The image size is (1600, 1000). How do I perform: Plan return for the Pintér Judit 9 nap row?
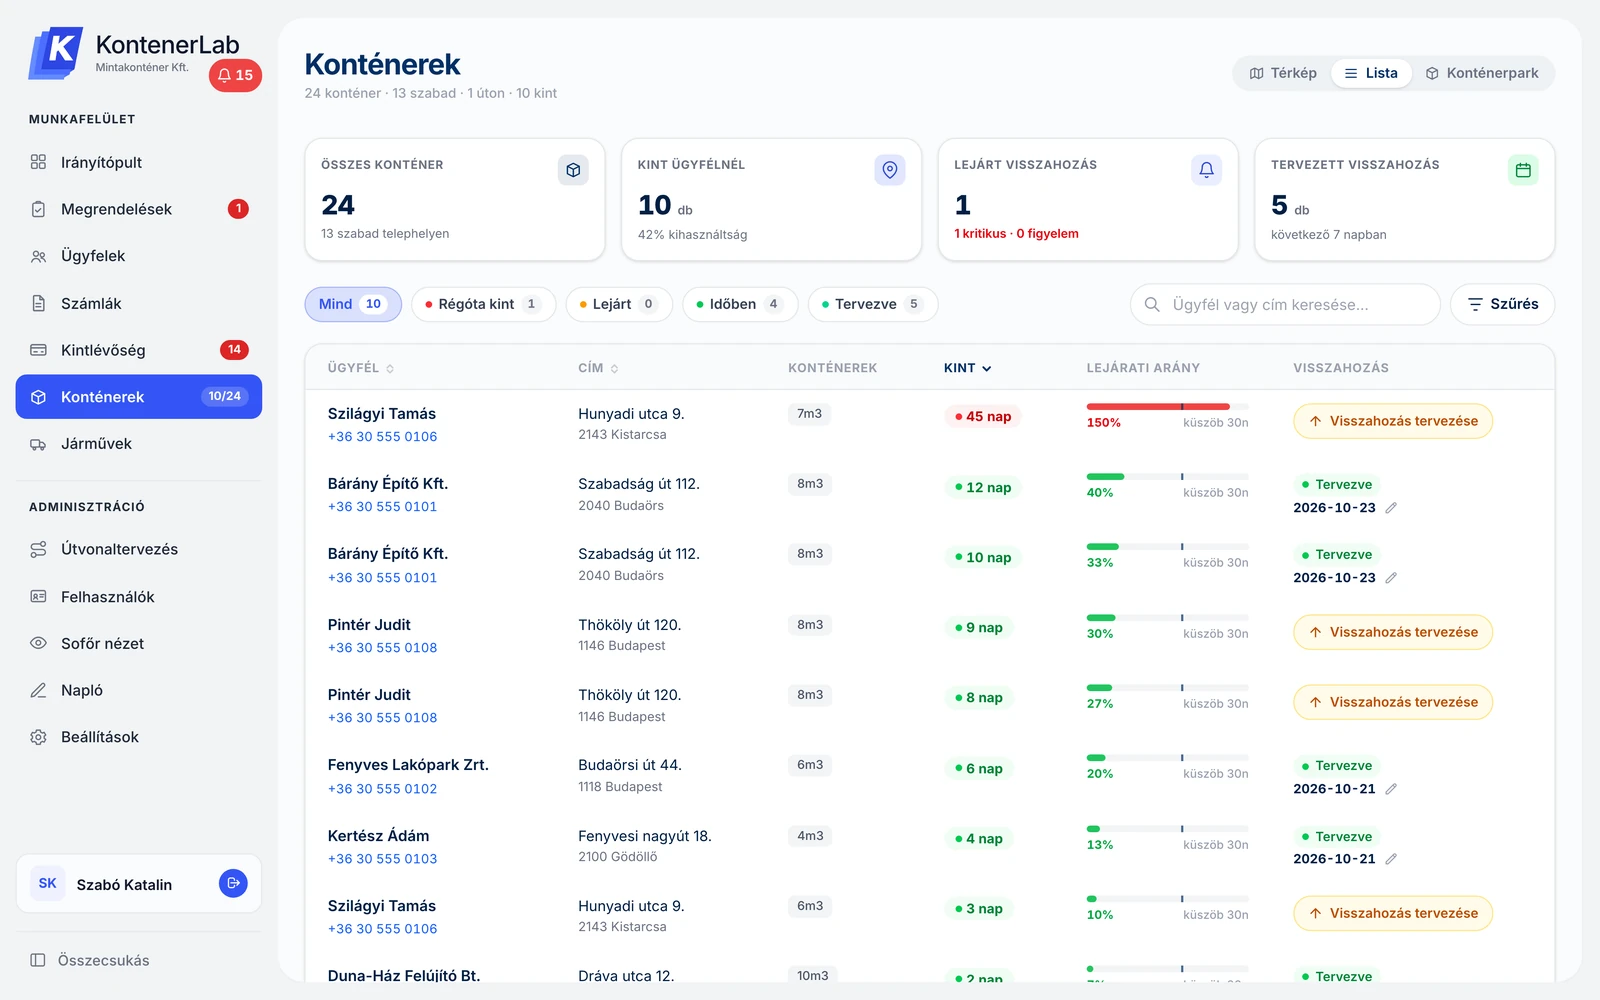tap(1393, 632)
